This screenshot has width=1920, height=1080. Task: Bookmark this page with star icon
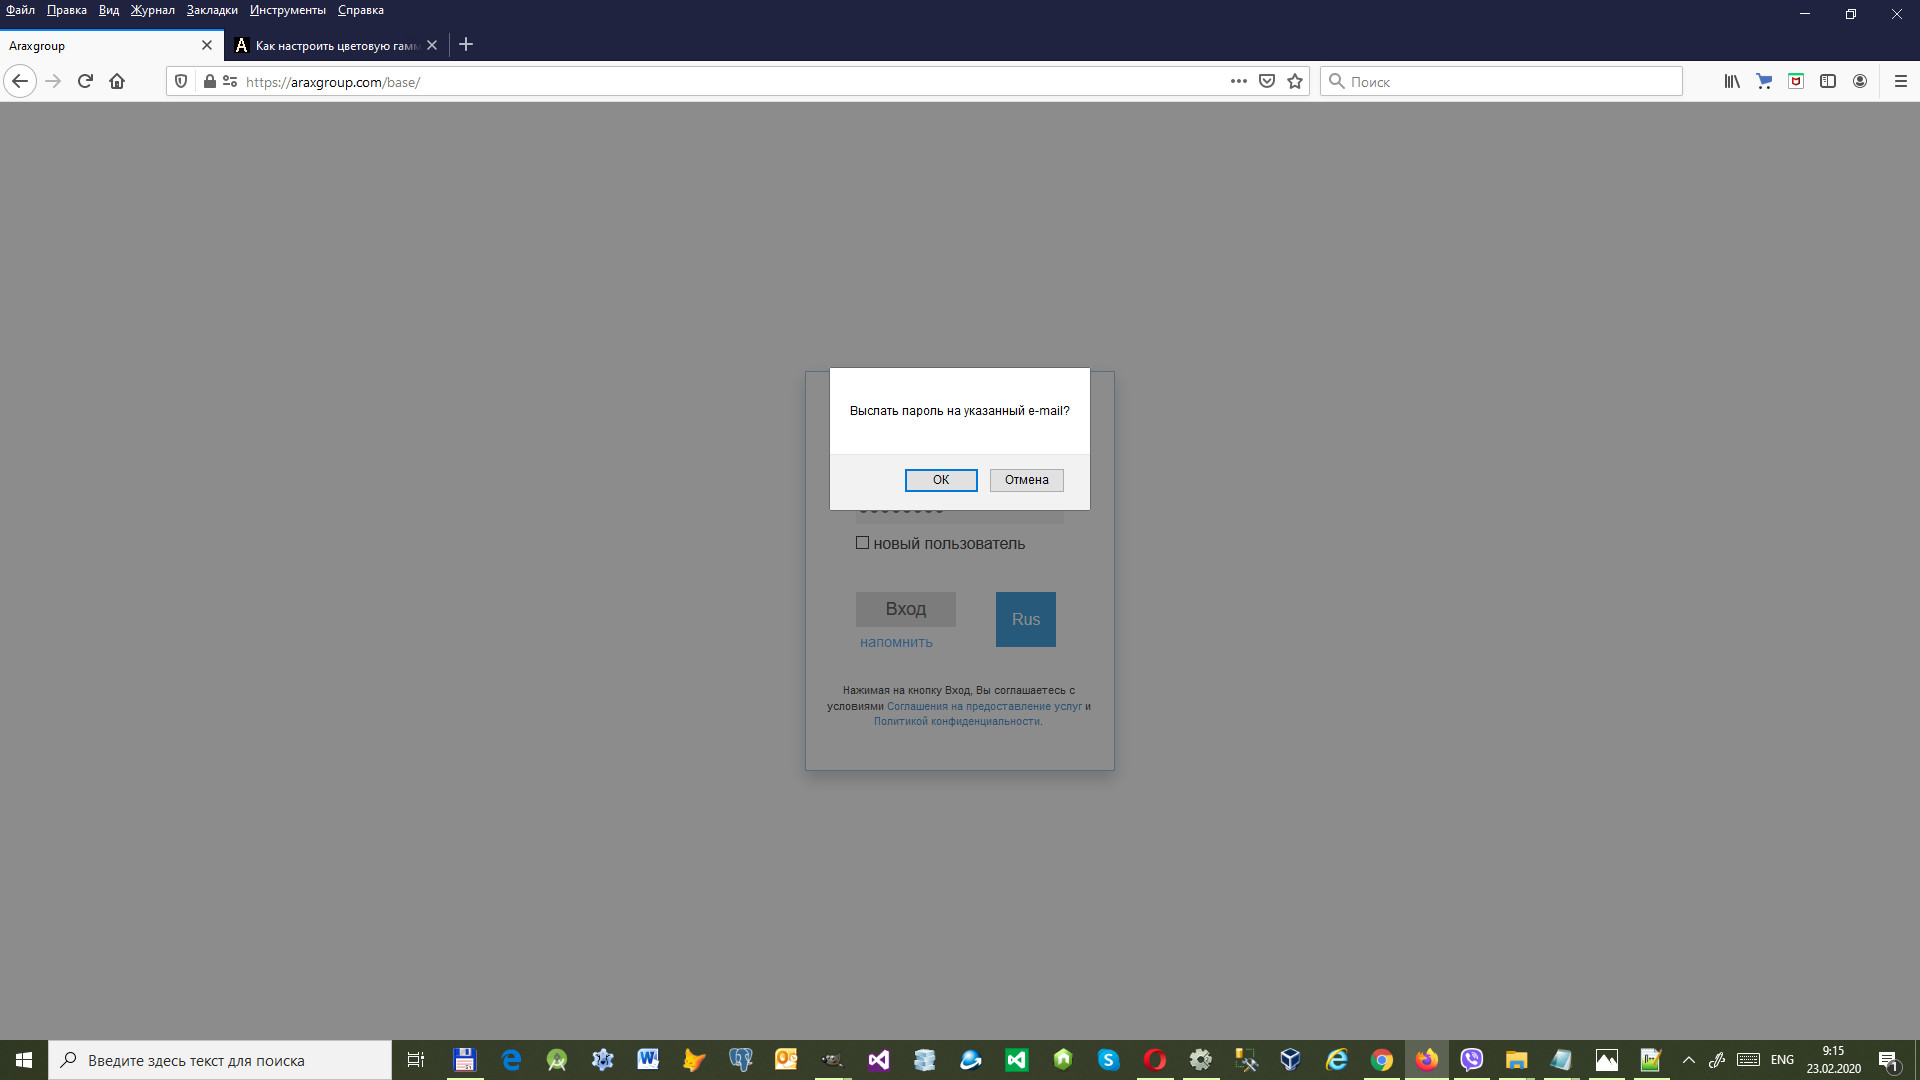point(1295,81)
